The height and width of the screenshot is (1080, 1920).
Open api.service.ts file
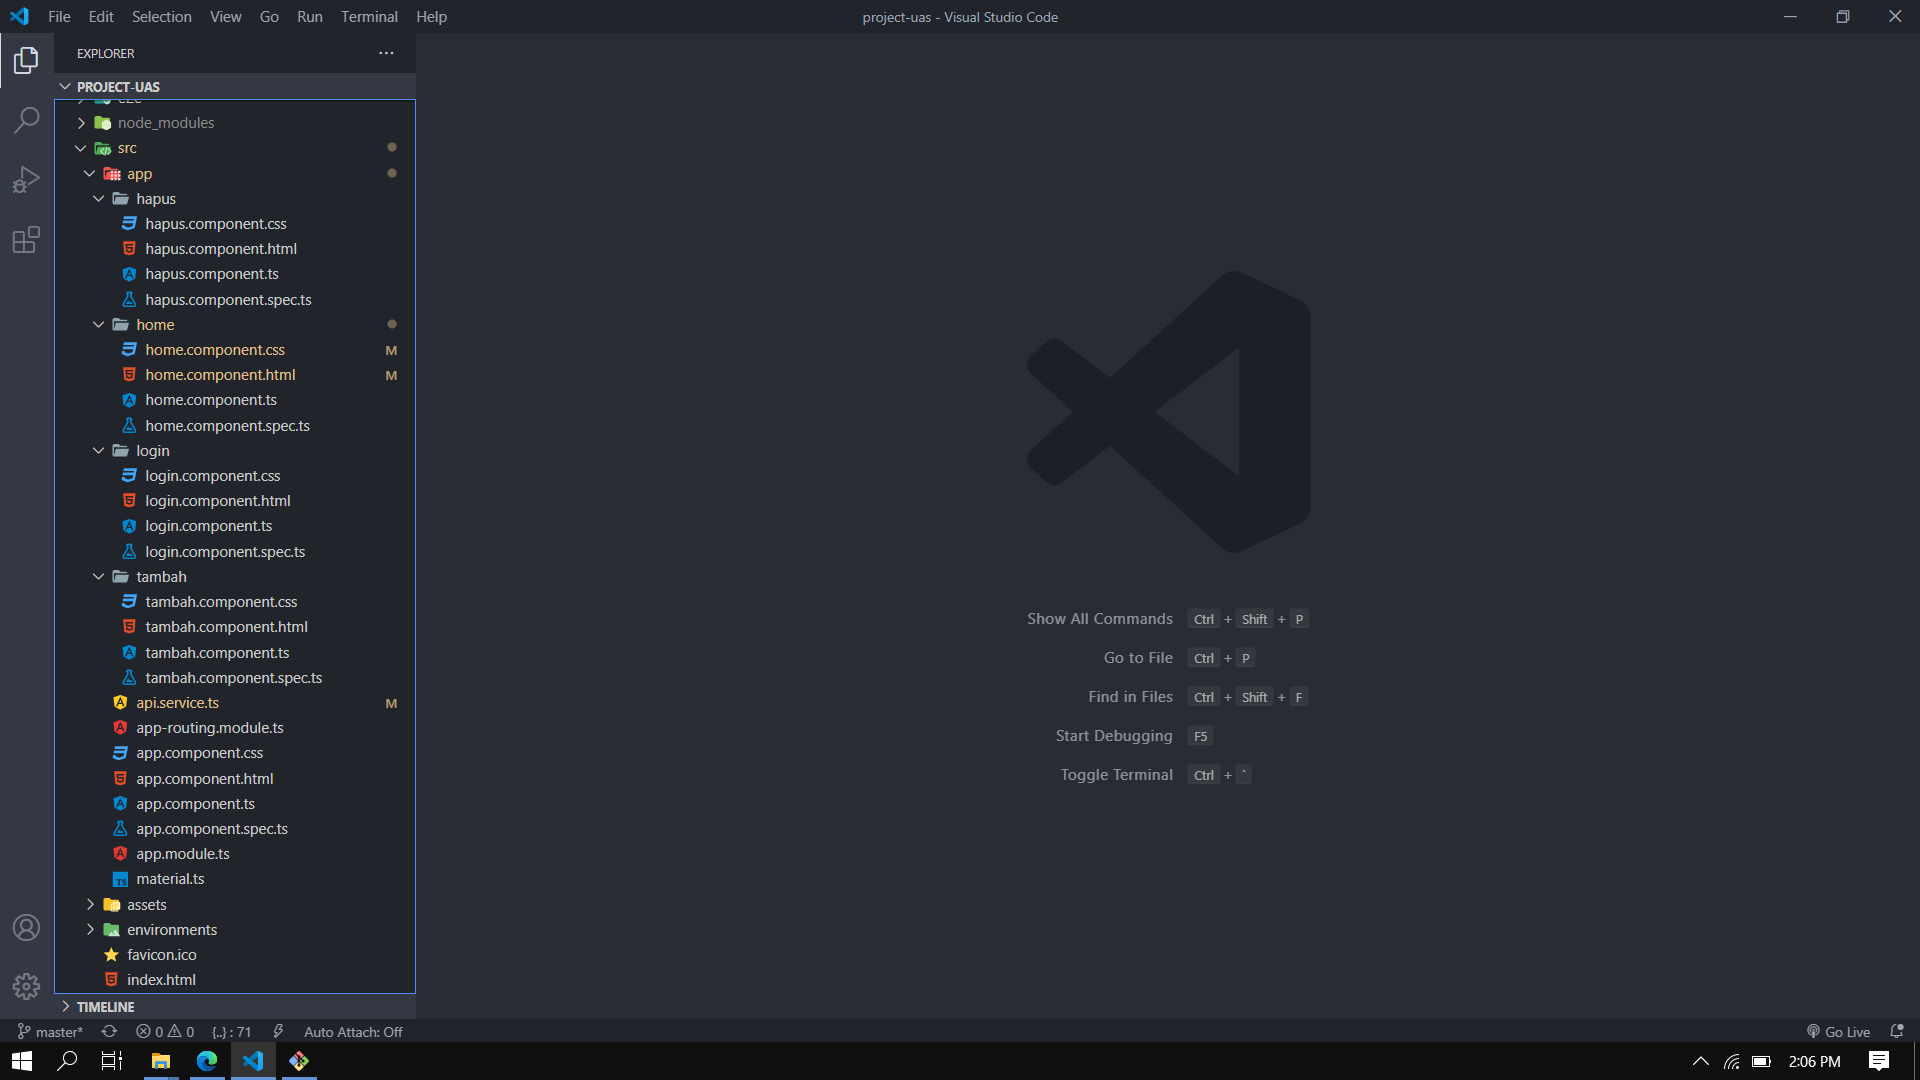(x=177, y=702)
